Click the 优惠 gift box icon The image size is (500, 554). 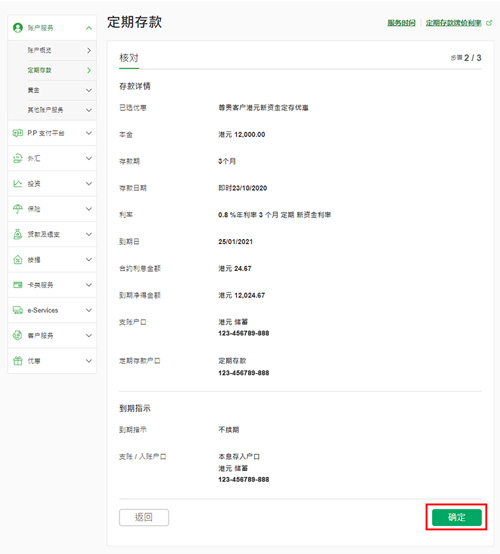coord(18,361)
